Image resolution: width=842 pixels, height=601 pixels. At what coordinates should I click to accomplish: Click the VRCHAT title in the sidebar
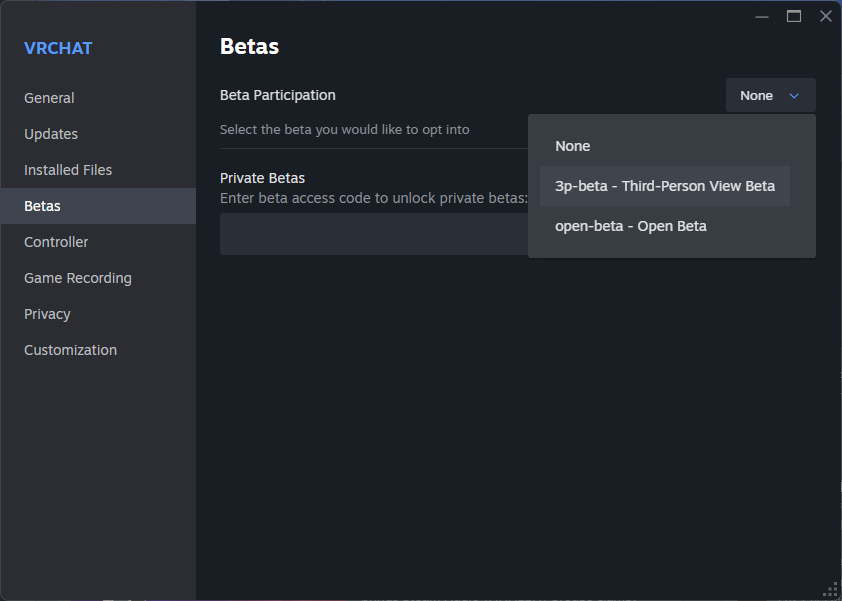tap(58, 49)
